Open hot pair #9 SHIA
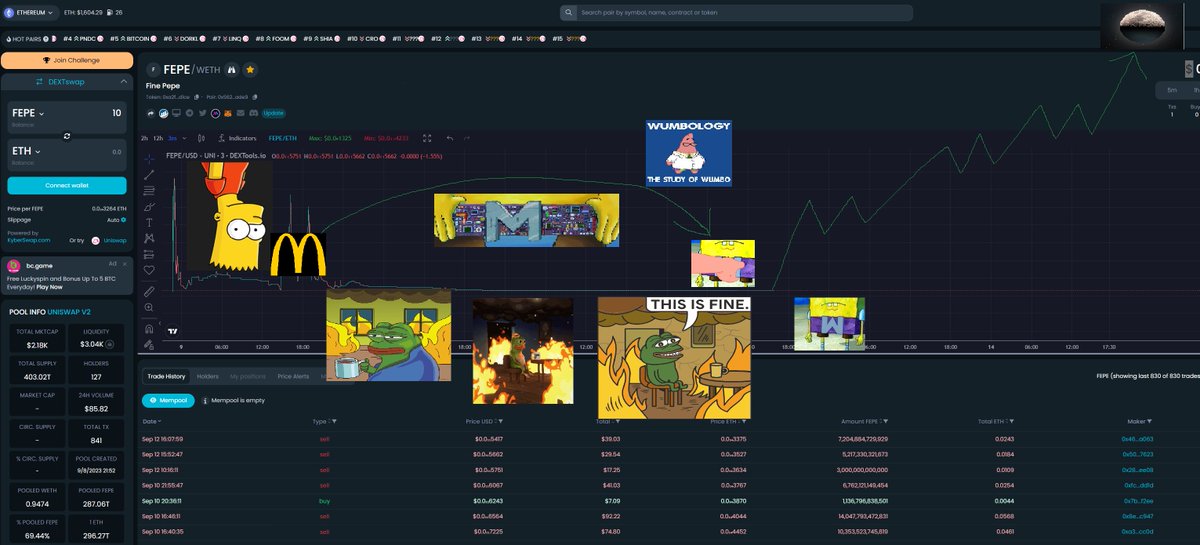This screenshot has height=545, width=1200. 324,38
